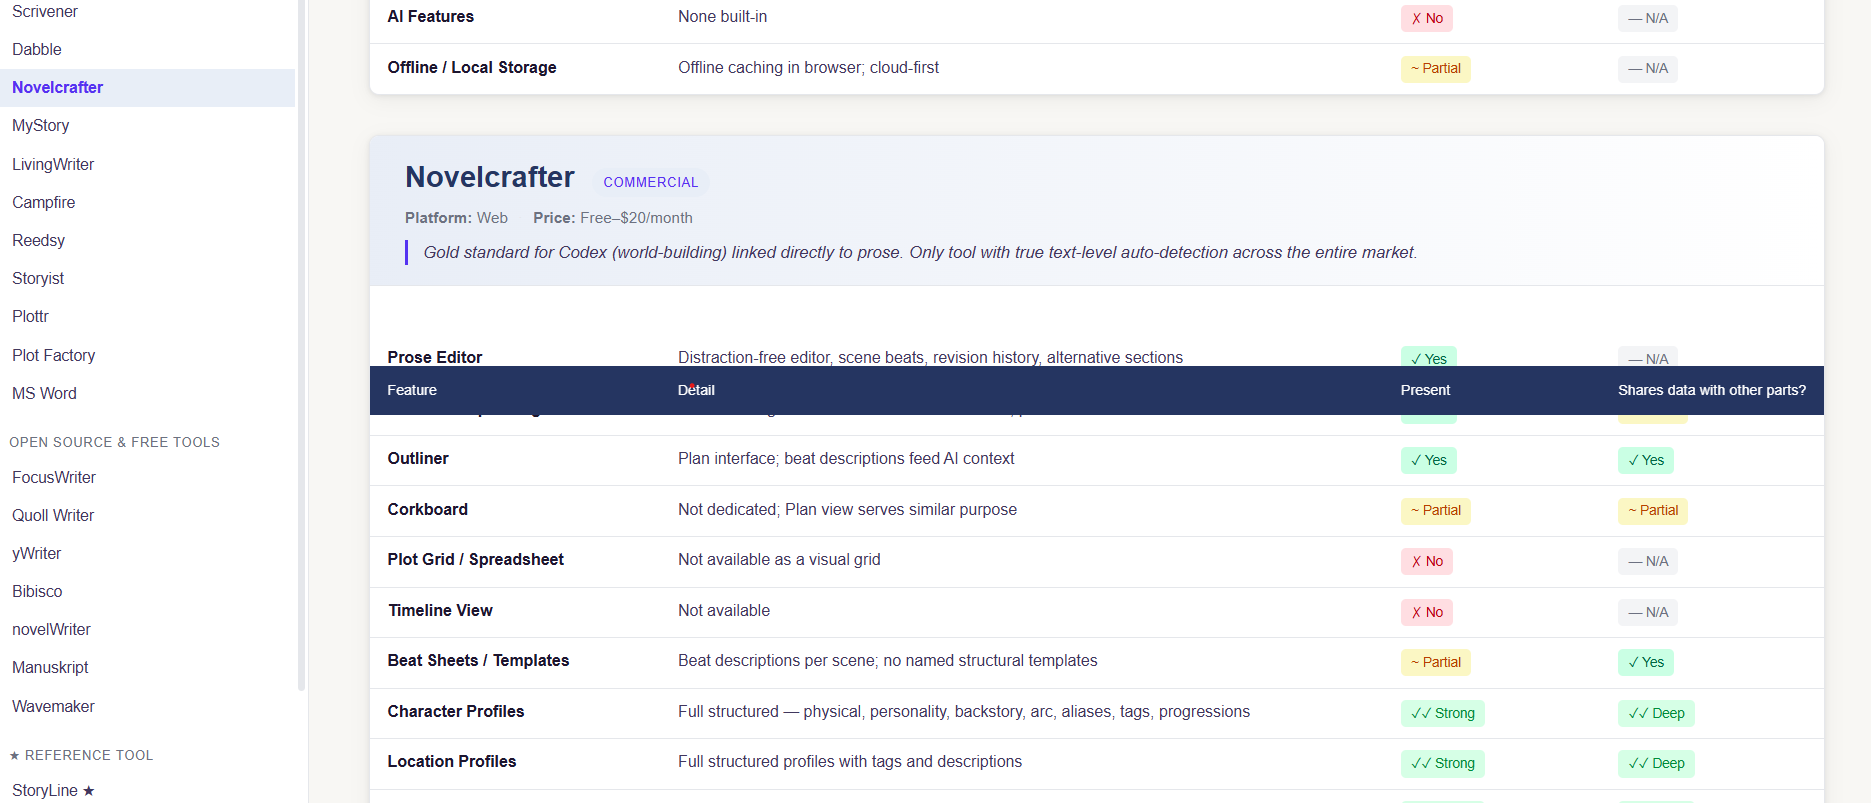The image size is (1871, 803).
Task: Select Reedsy from the tool list
Action: [x=39, y=240]
